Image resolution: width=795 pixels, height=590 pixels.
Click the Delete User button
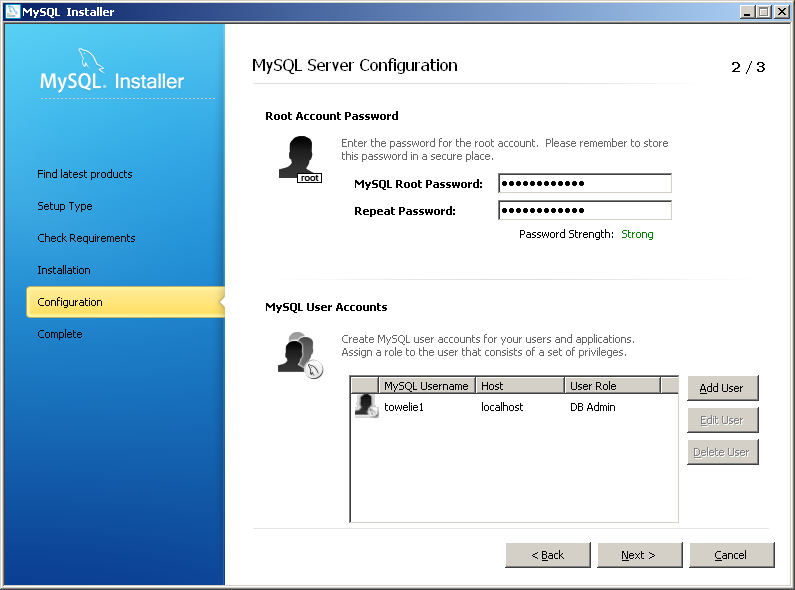coord(722,452)
